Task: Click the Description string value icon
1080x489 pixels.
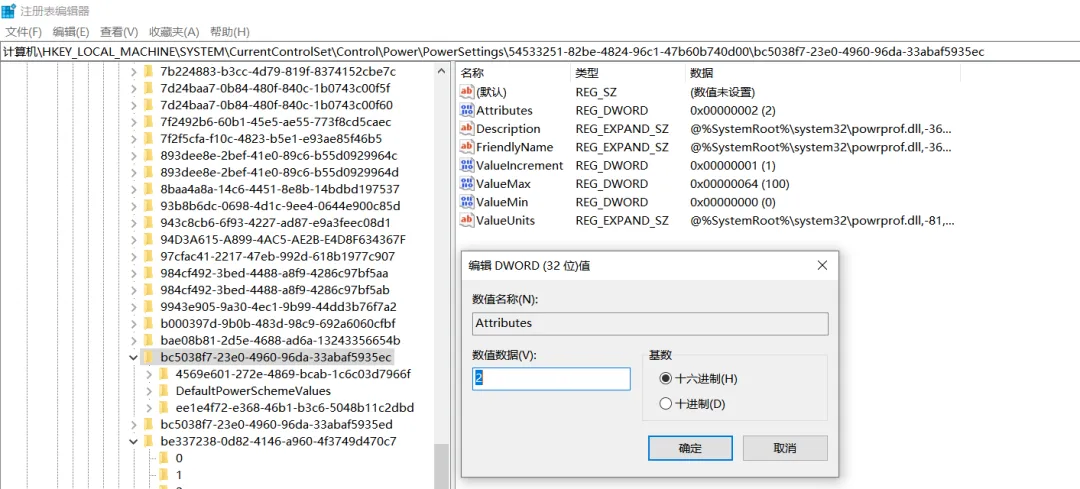Action: click(x=467, y=129)
